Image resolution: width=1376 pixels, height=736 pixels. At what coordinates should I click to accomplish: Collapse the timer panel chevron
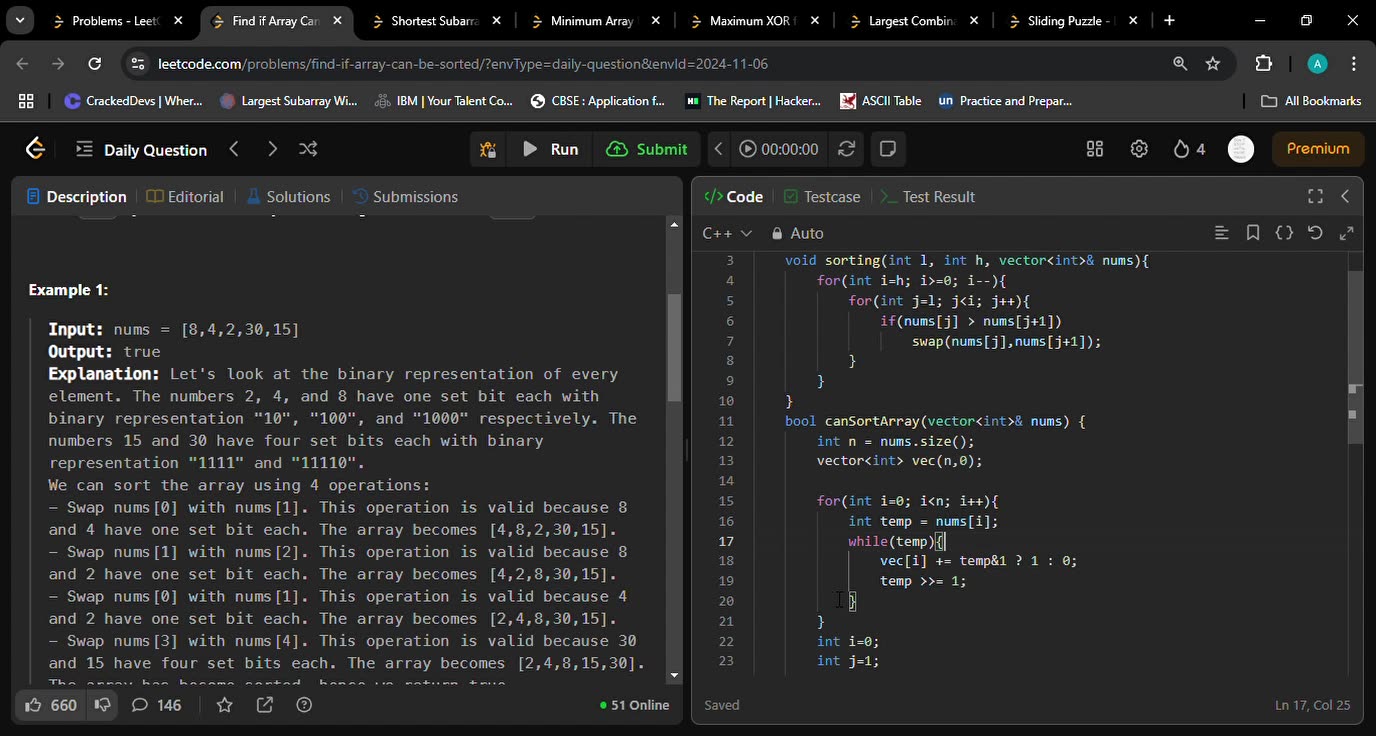coord(718,149)
